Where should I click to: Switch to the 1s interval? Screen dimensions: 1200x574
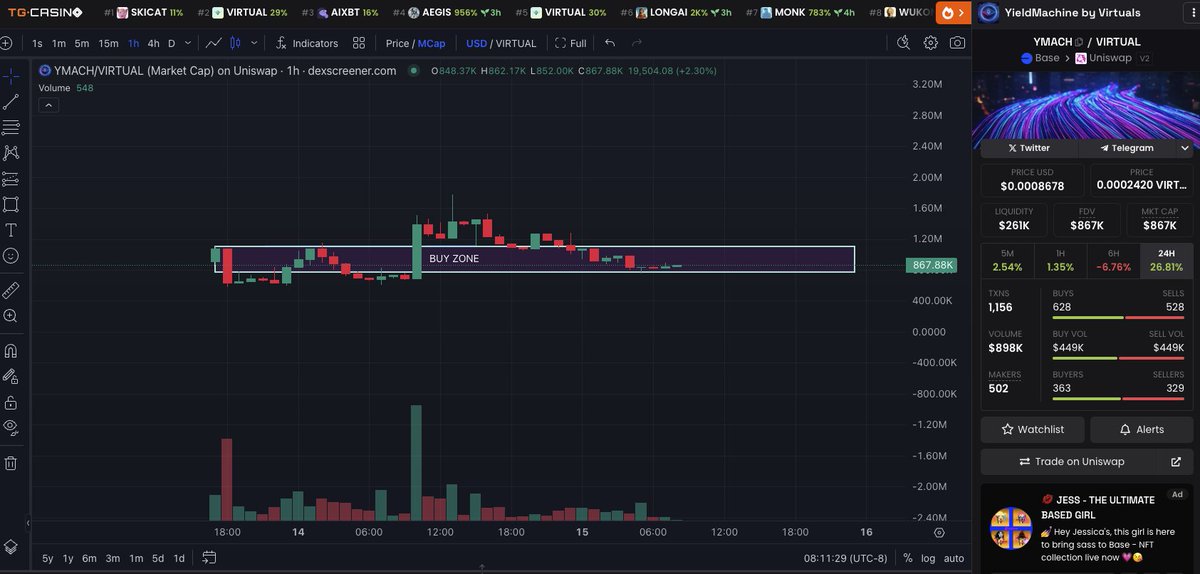pyautogui.click(x=37, y=43)
